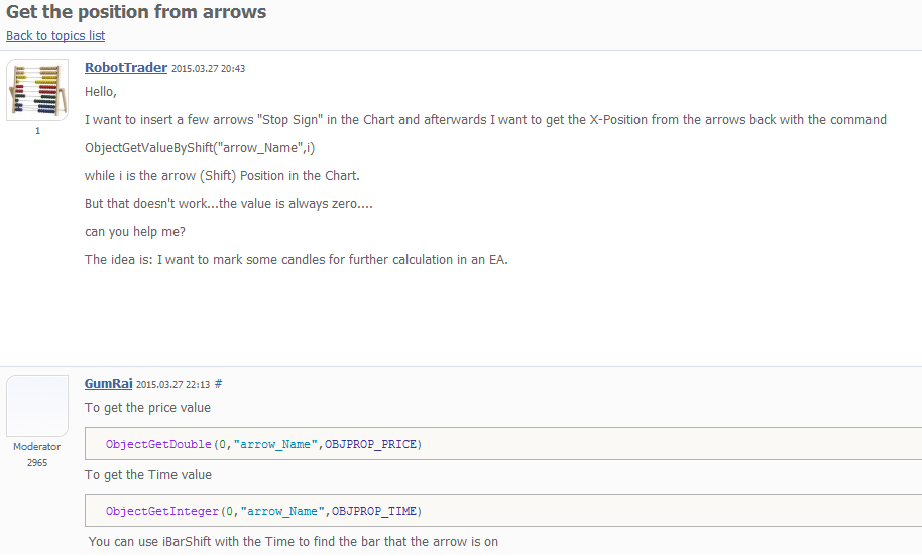Click the 'To get the Time value' text
Screen dimensions: 922x556
pyautogui.click(x=148, y=475)
